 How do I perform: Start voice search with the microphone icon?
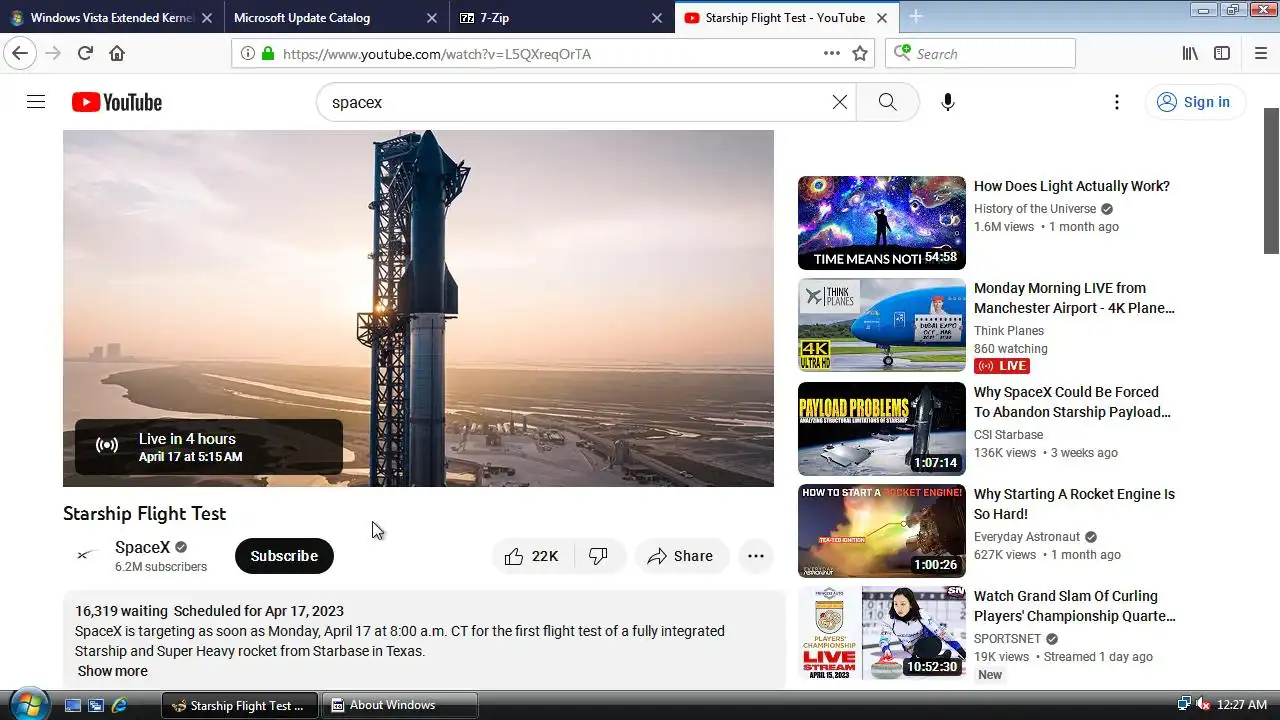pos(948,102)
